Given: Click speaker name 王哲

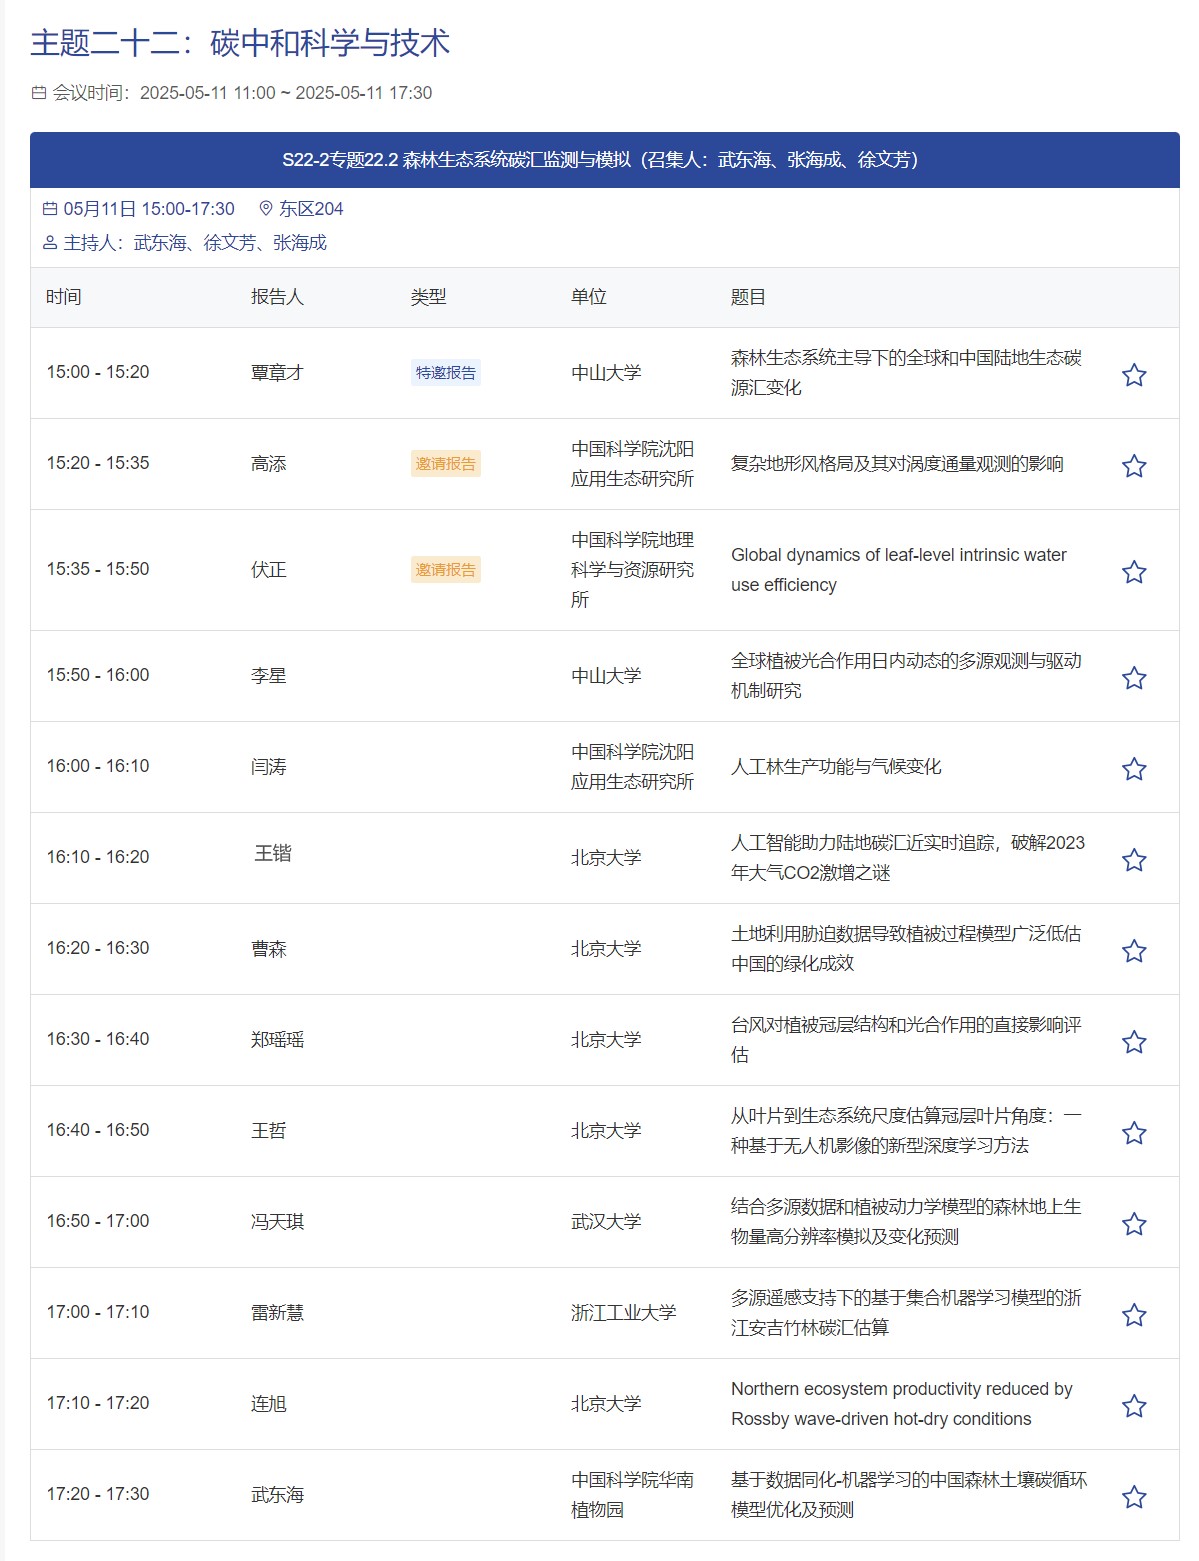Looking at the screenshot, I should coord(268,1131).
